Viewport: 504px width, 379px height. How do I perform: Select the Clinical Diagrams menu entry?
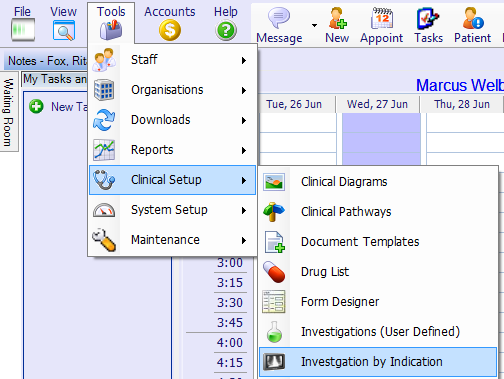point(378,182)
